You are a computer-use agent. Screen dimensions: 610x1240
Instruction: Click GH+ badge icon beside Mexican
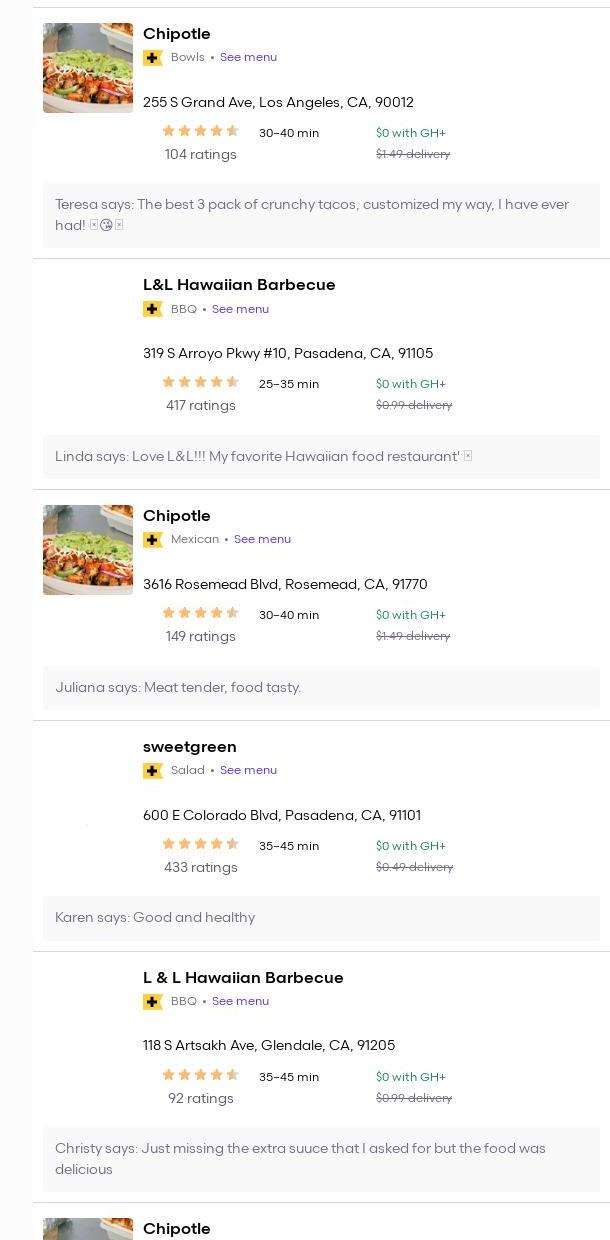click(153, 540)
